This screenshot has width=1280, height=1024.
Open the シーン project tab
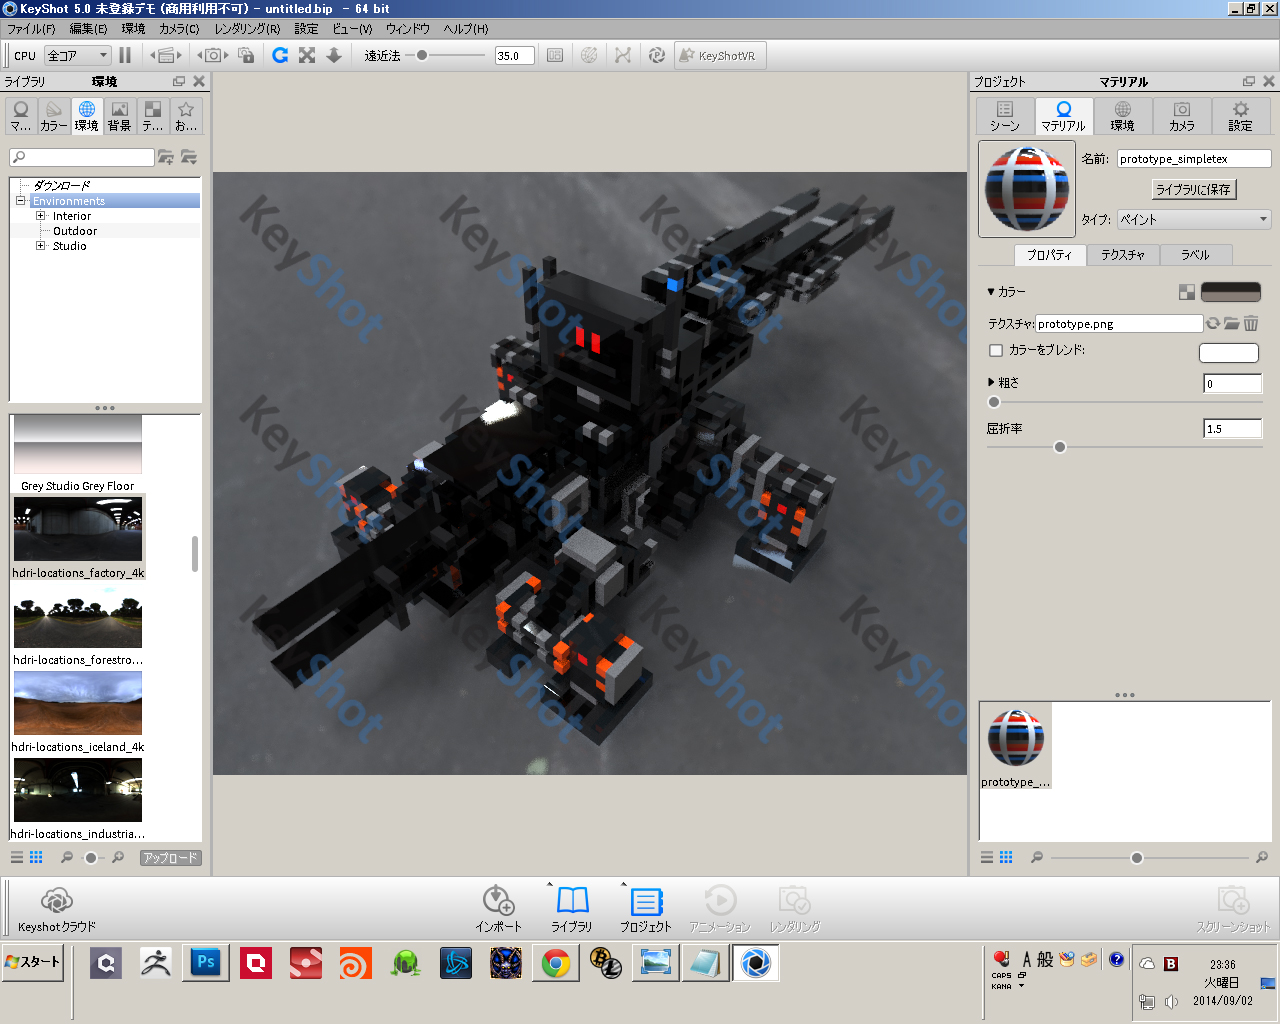(1005, 116)
